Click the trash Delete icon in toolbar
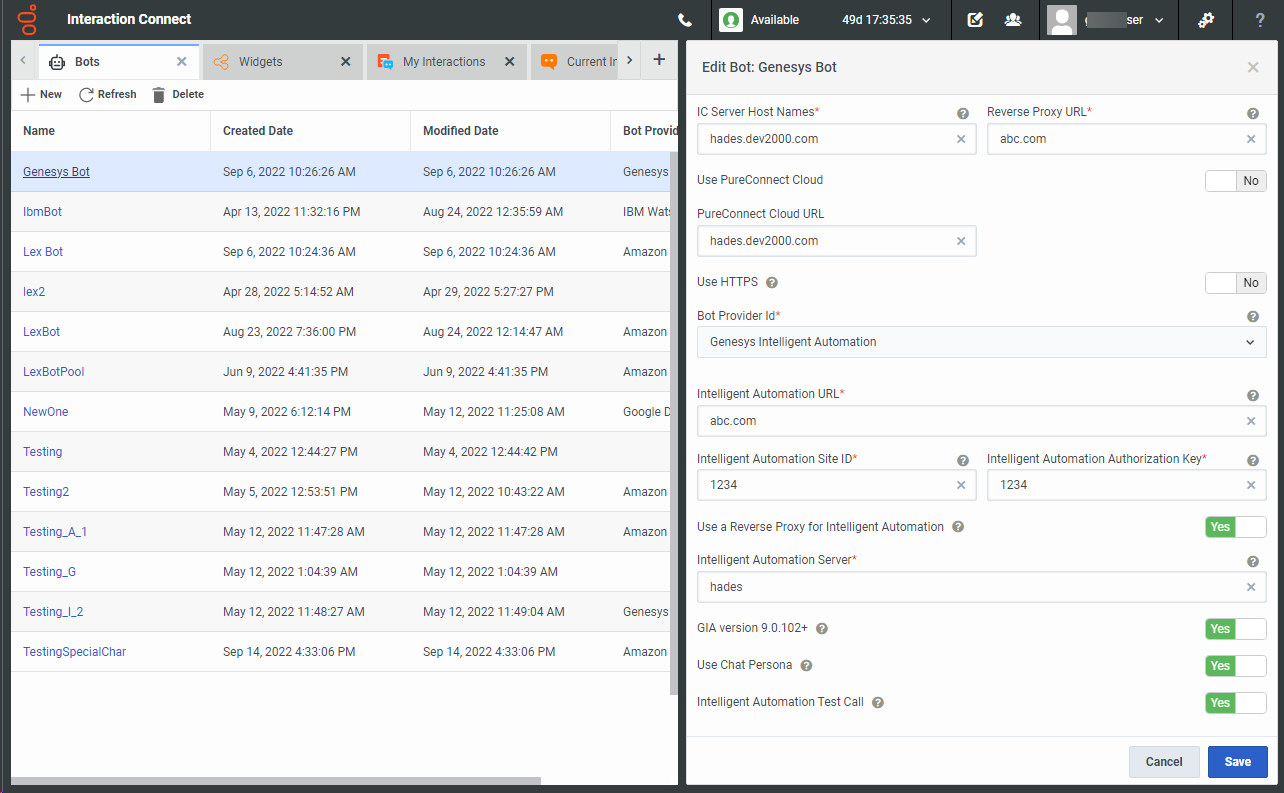This screenshot has height=793, width=1284. coord(158,95)
